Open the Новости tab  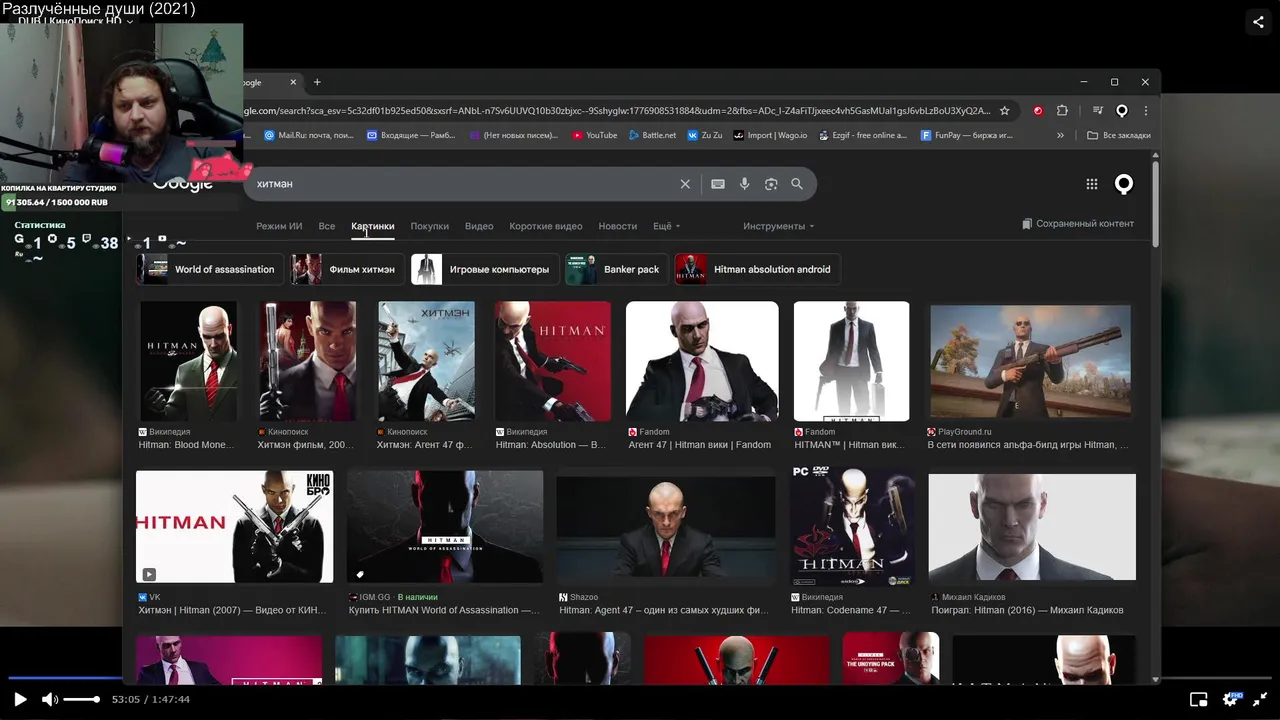pyautogui.click(x=617, y=226)
